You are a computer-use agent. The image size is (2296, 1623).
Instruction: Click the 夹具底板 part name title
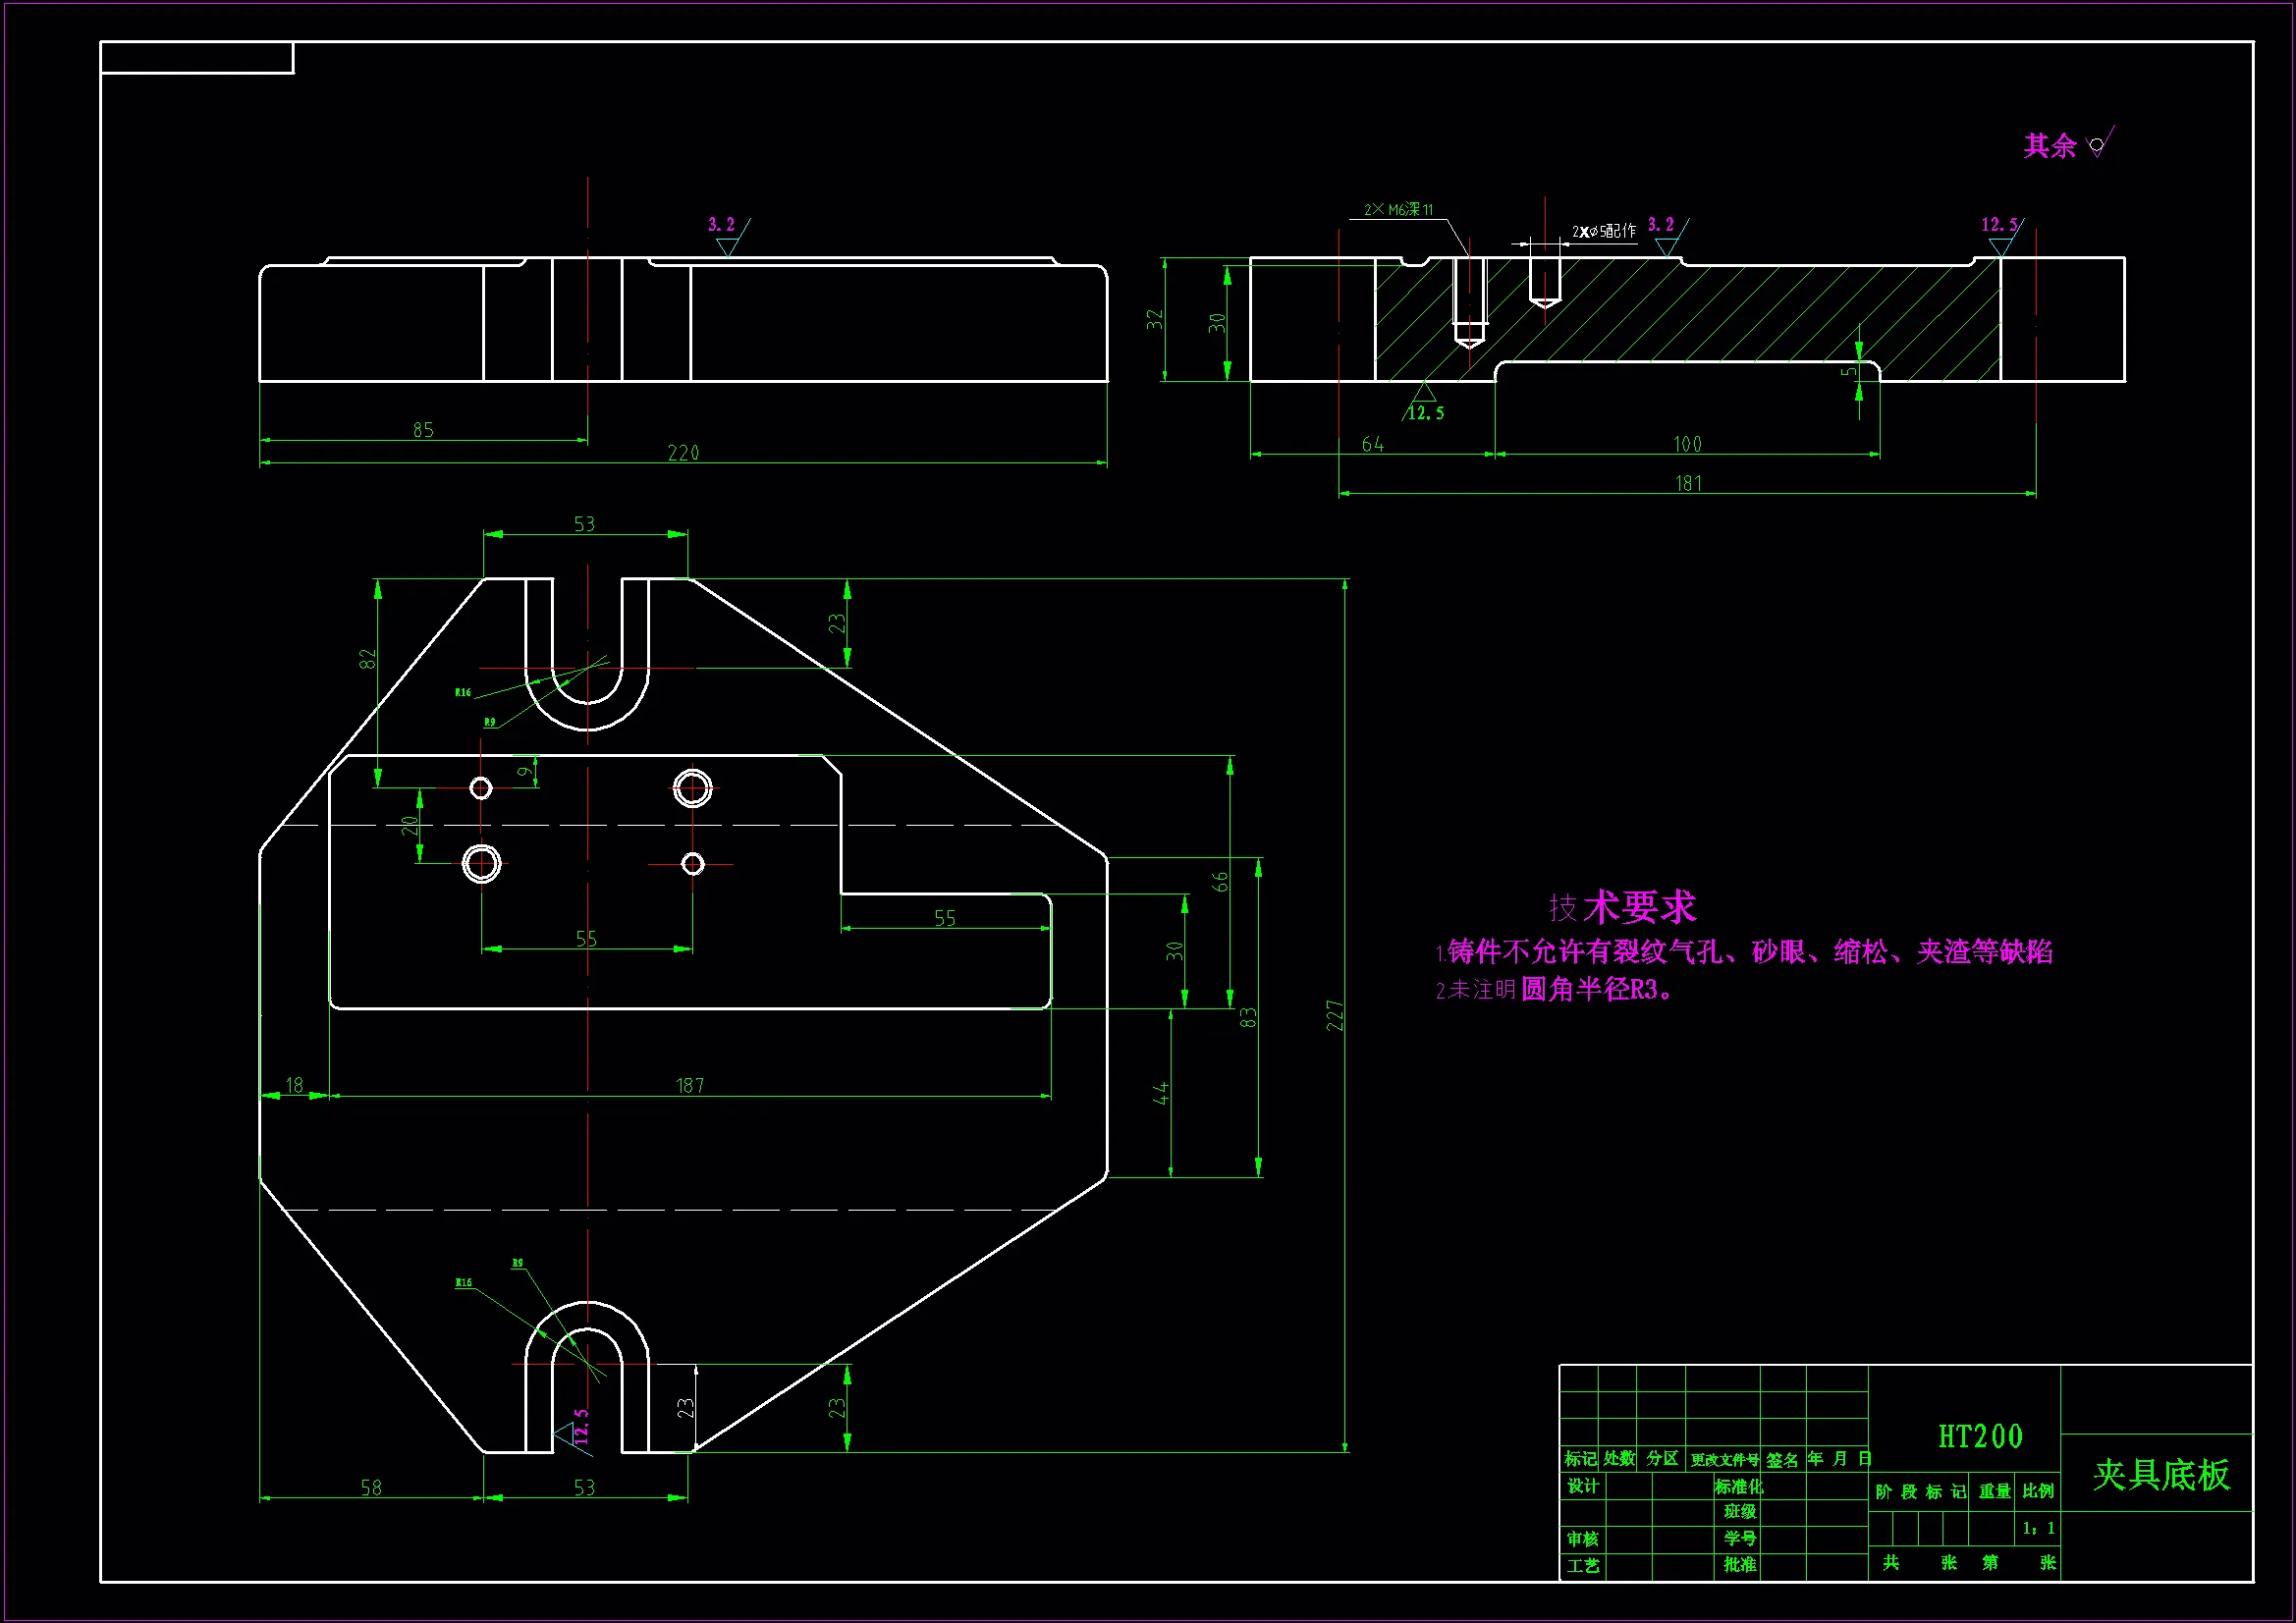[2161, 1475]
